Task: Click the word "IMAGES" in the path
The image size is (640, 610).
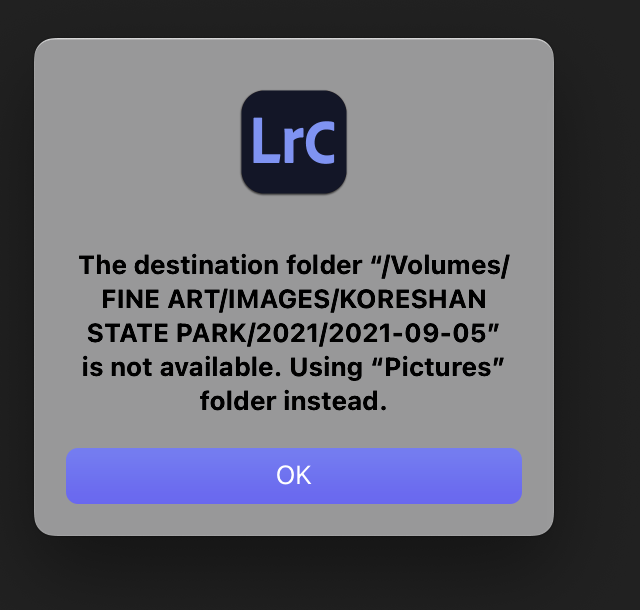Action: pos(279,300)
